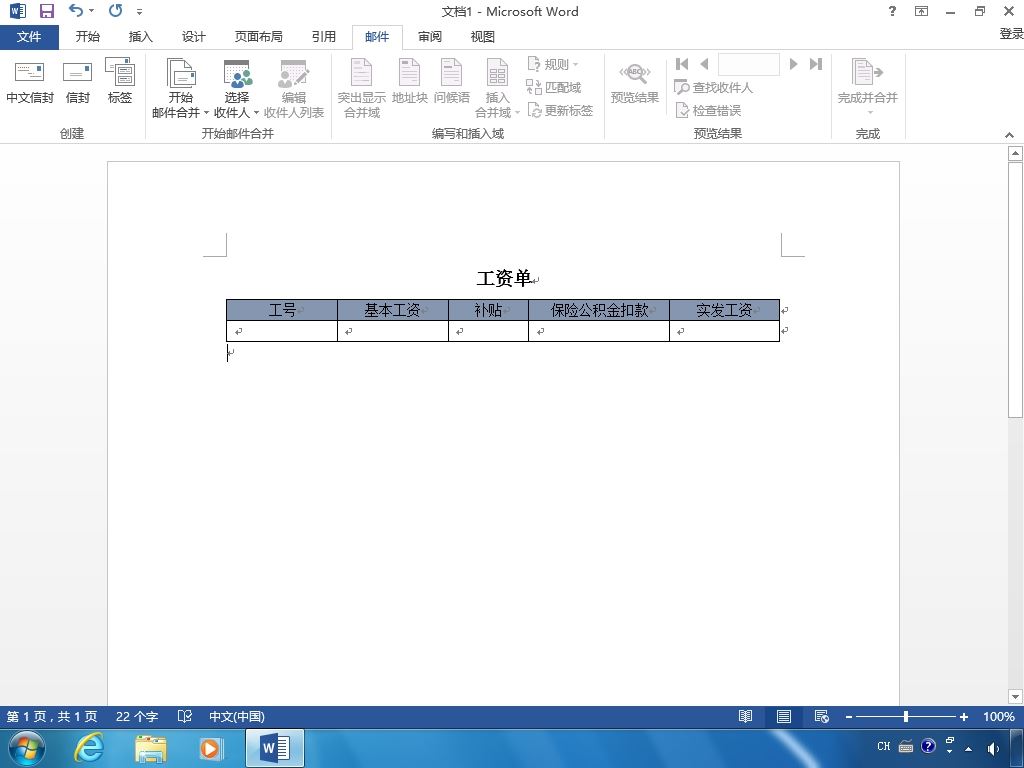Switch to Read Mode view

pos(745,716)
